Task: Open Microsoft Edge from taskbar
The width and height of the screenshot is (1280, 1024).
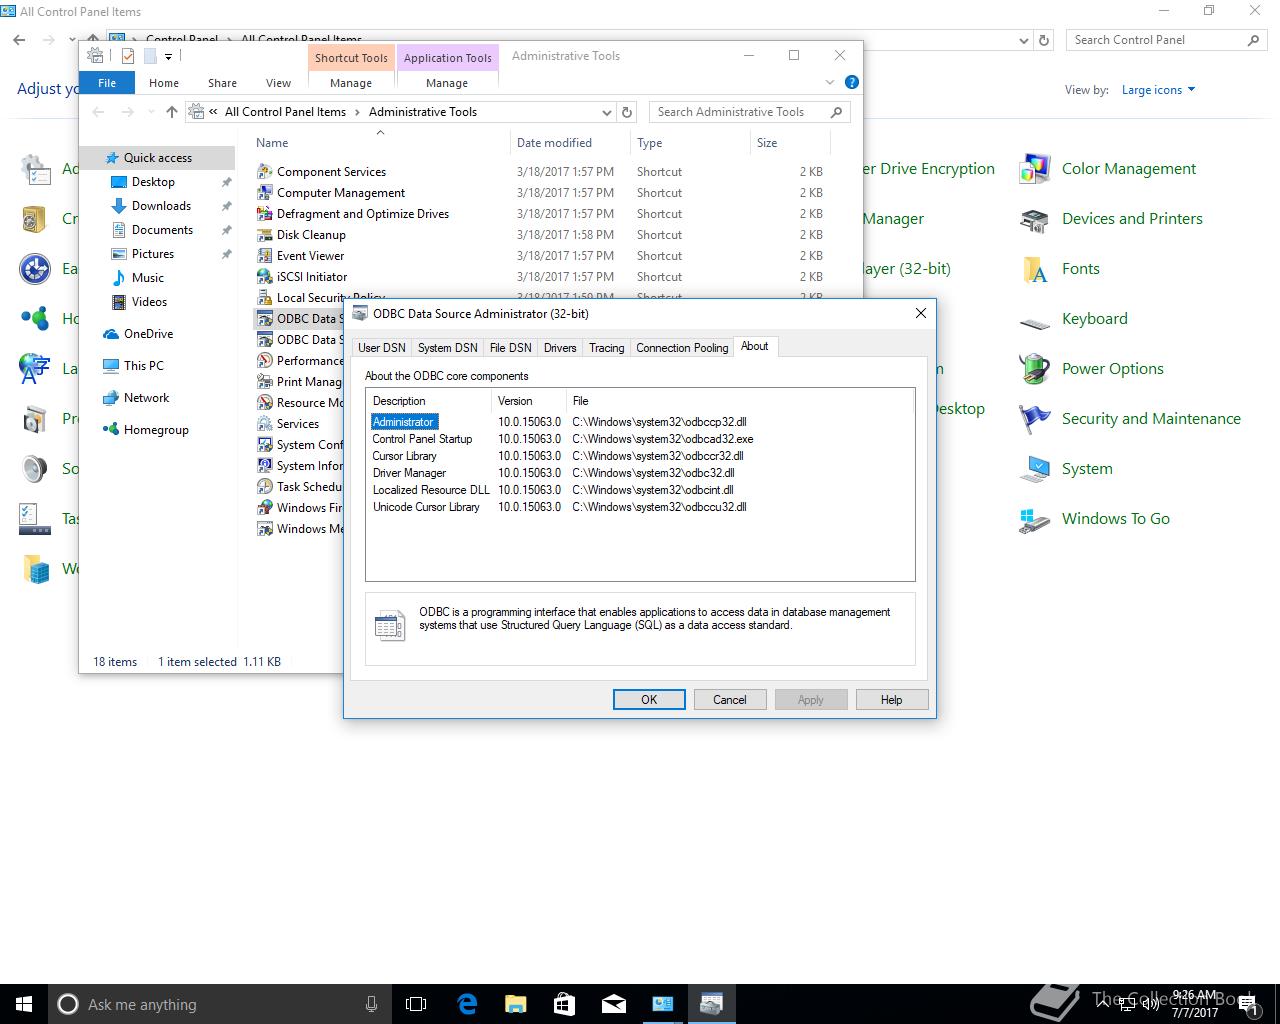Action: pyautogui.click(x=467, y=1004)
